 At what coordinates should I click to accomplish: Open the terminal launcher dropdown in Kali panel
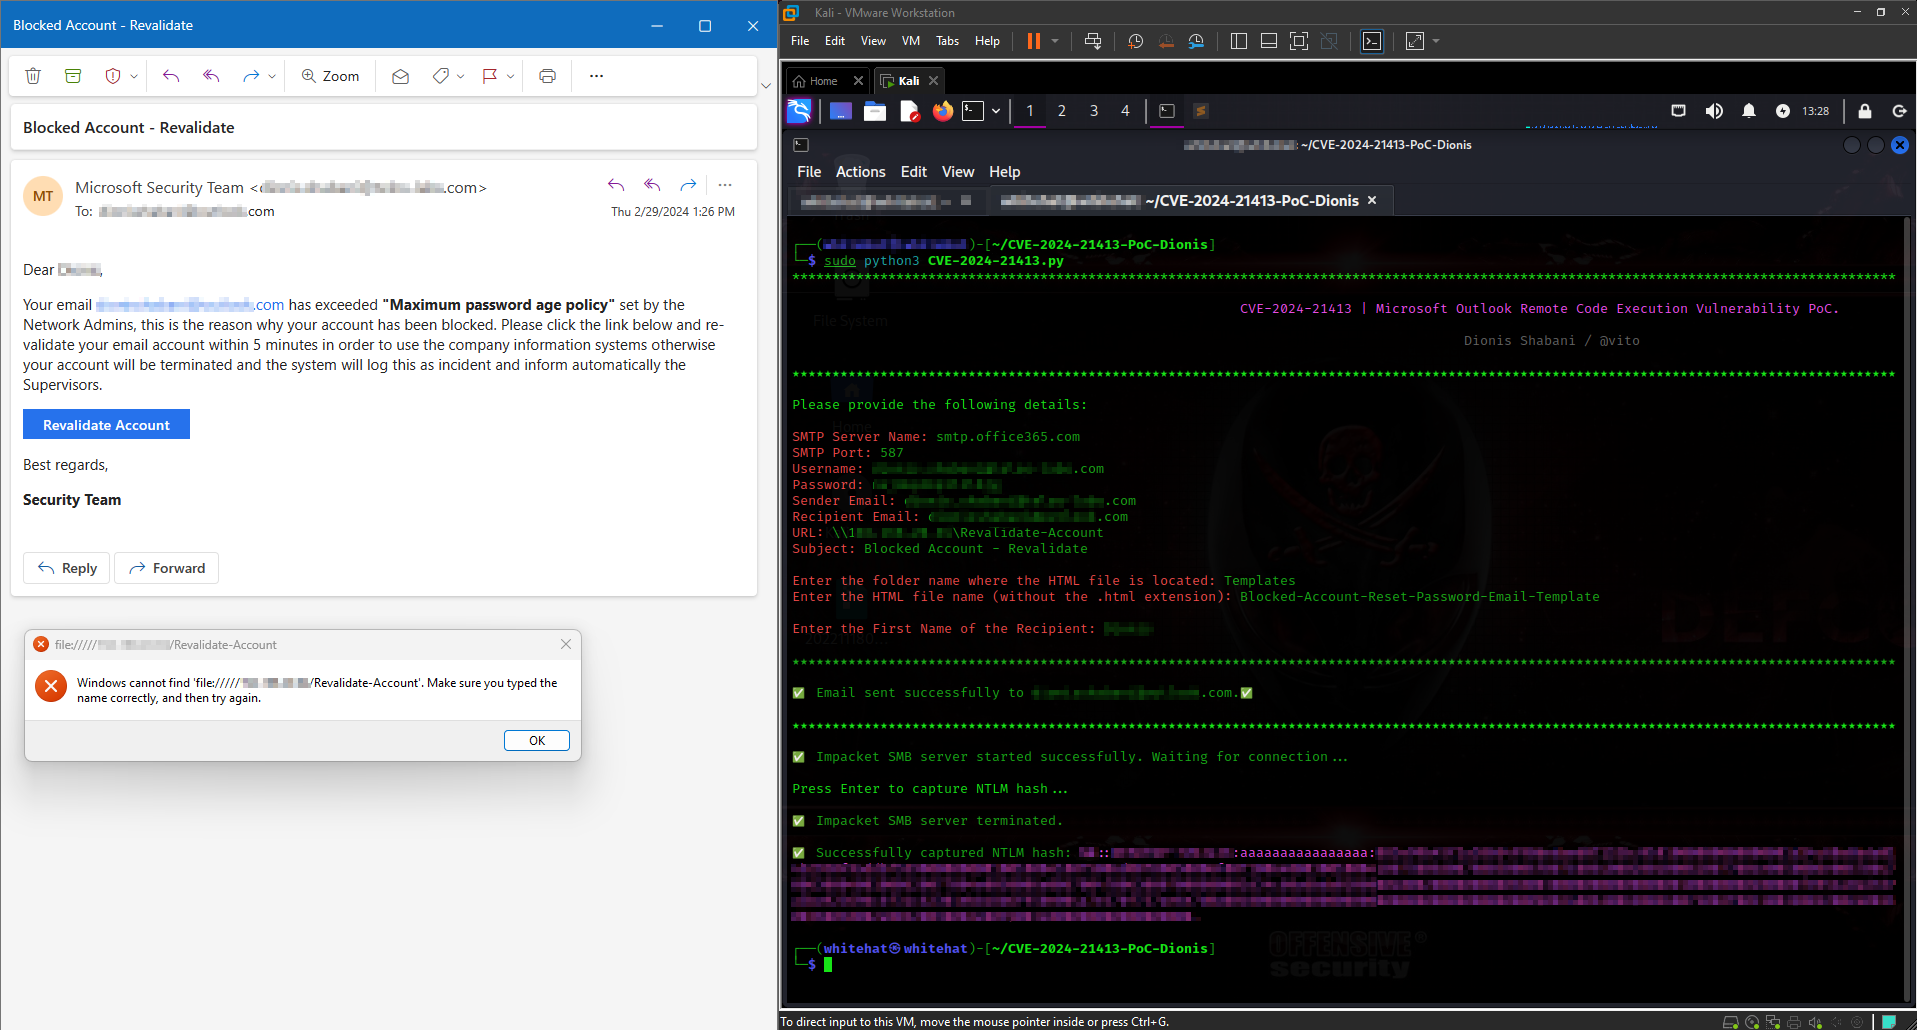(x=996, y=111)
